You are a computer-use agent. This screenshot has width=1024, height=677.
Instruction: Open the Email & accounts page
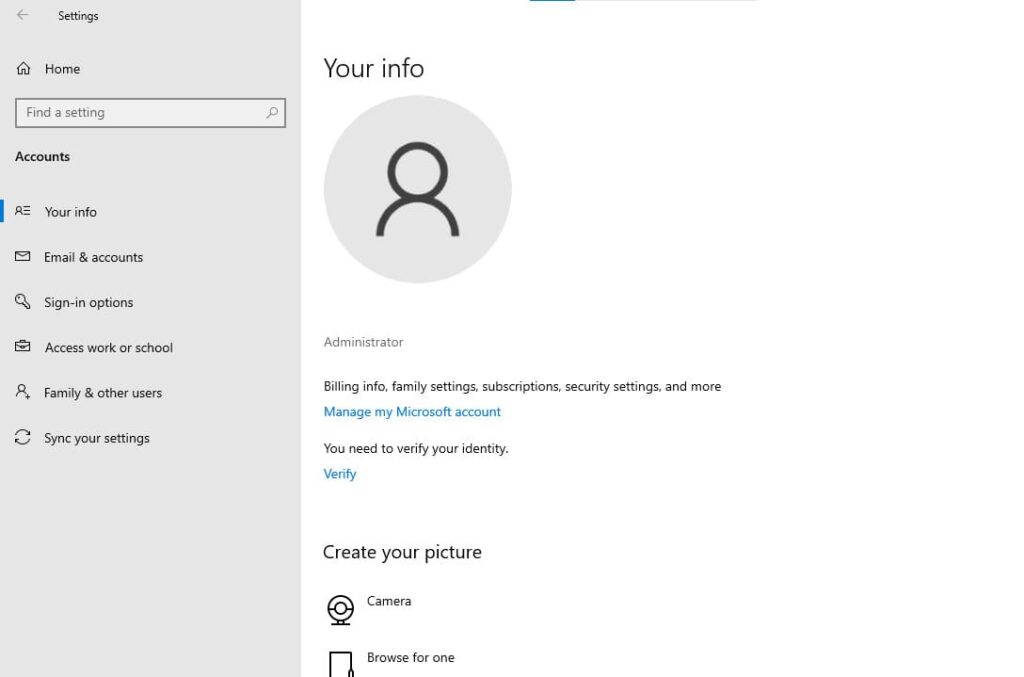pos(93,257)
